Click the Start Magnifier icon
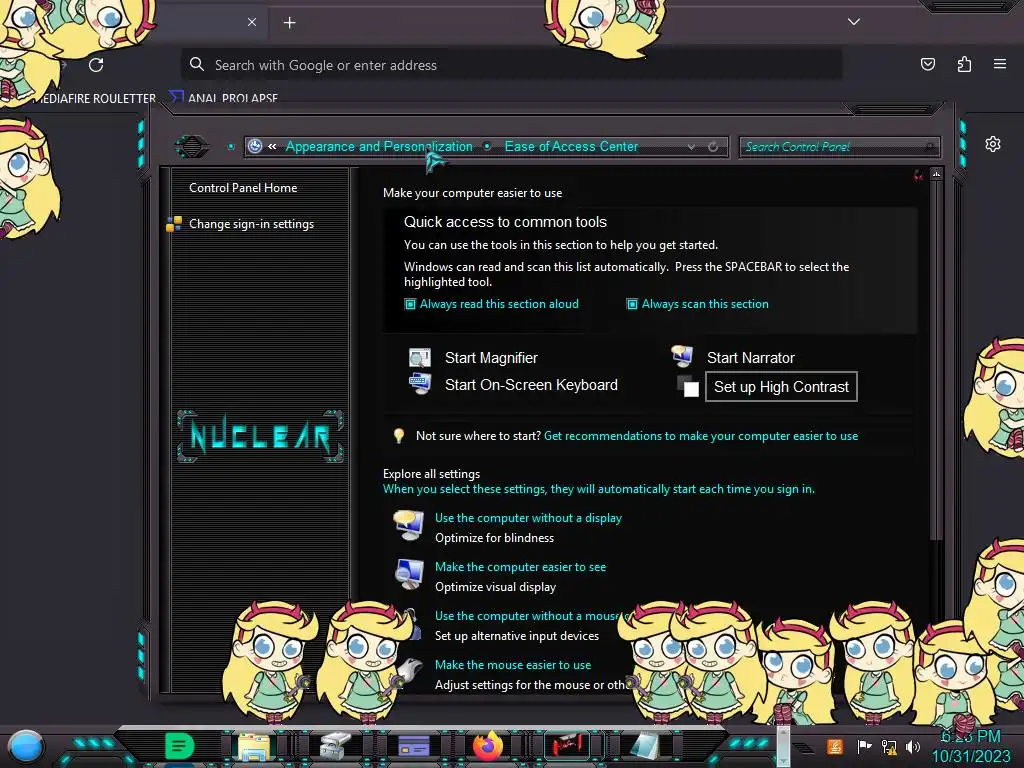 (420, 358)
